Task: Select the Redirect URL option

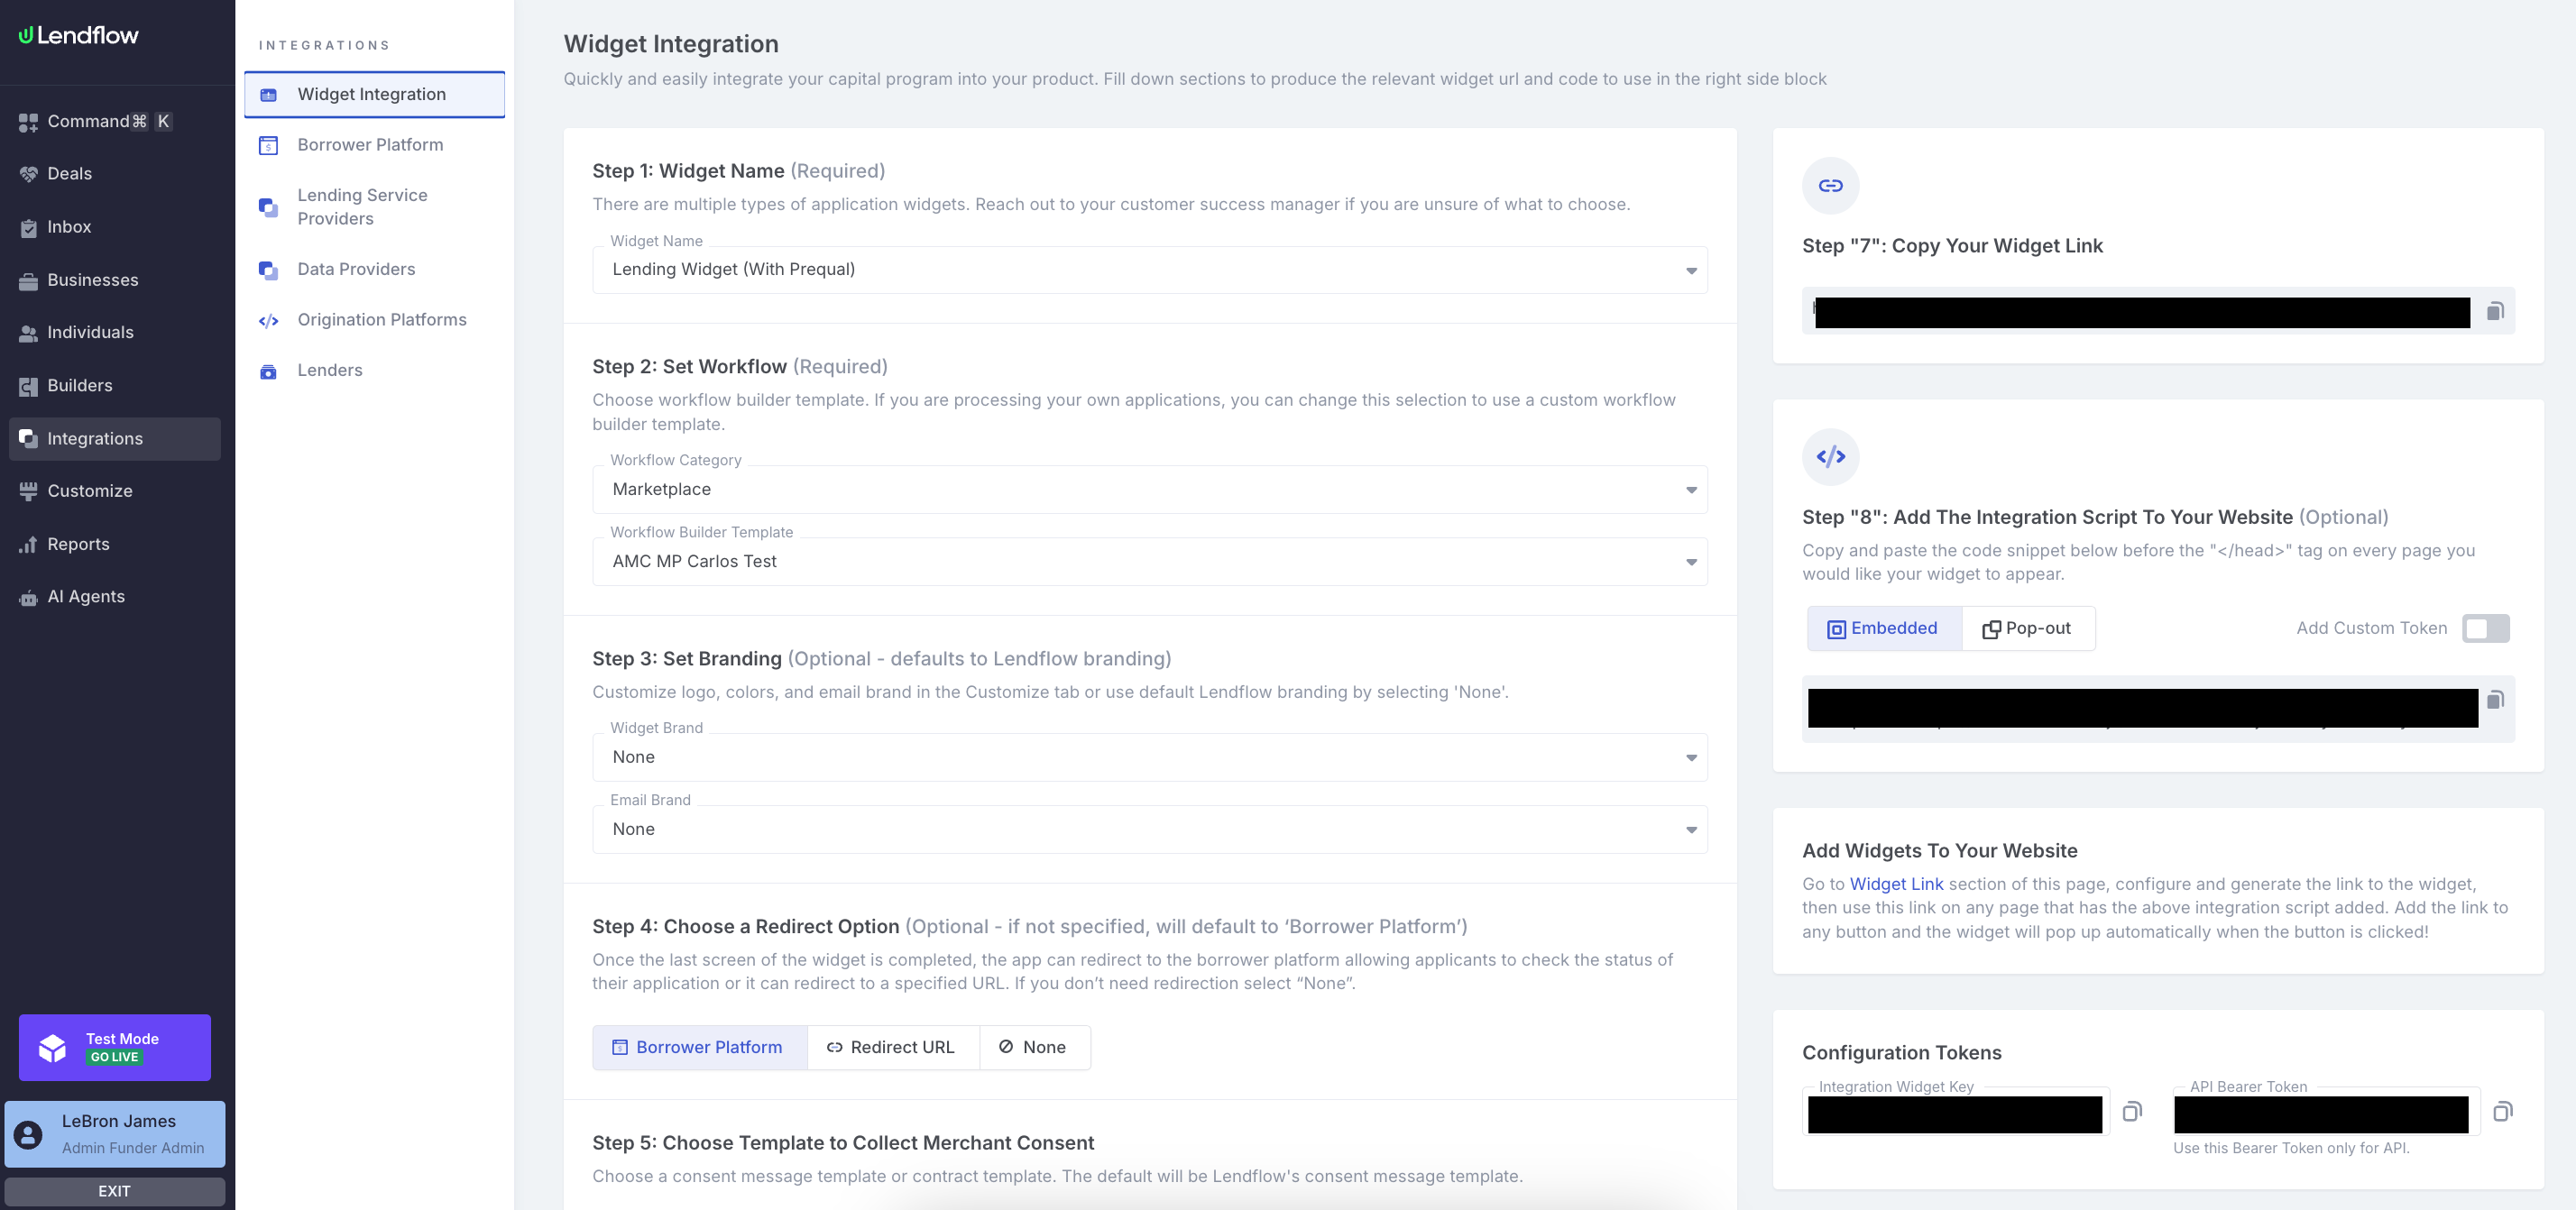Action: point(891,1047)
